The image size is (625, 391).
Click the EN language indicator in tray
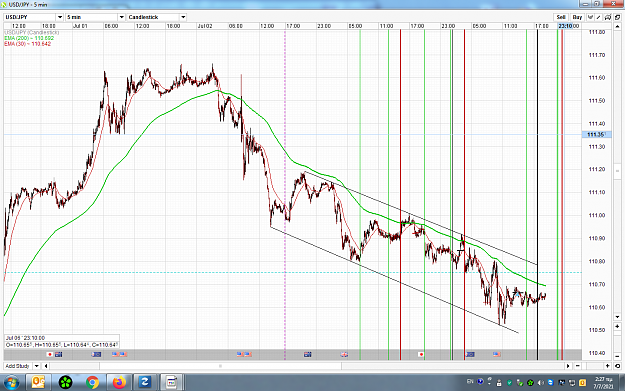[470, 382]
